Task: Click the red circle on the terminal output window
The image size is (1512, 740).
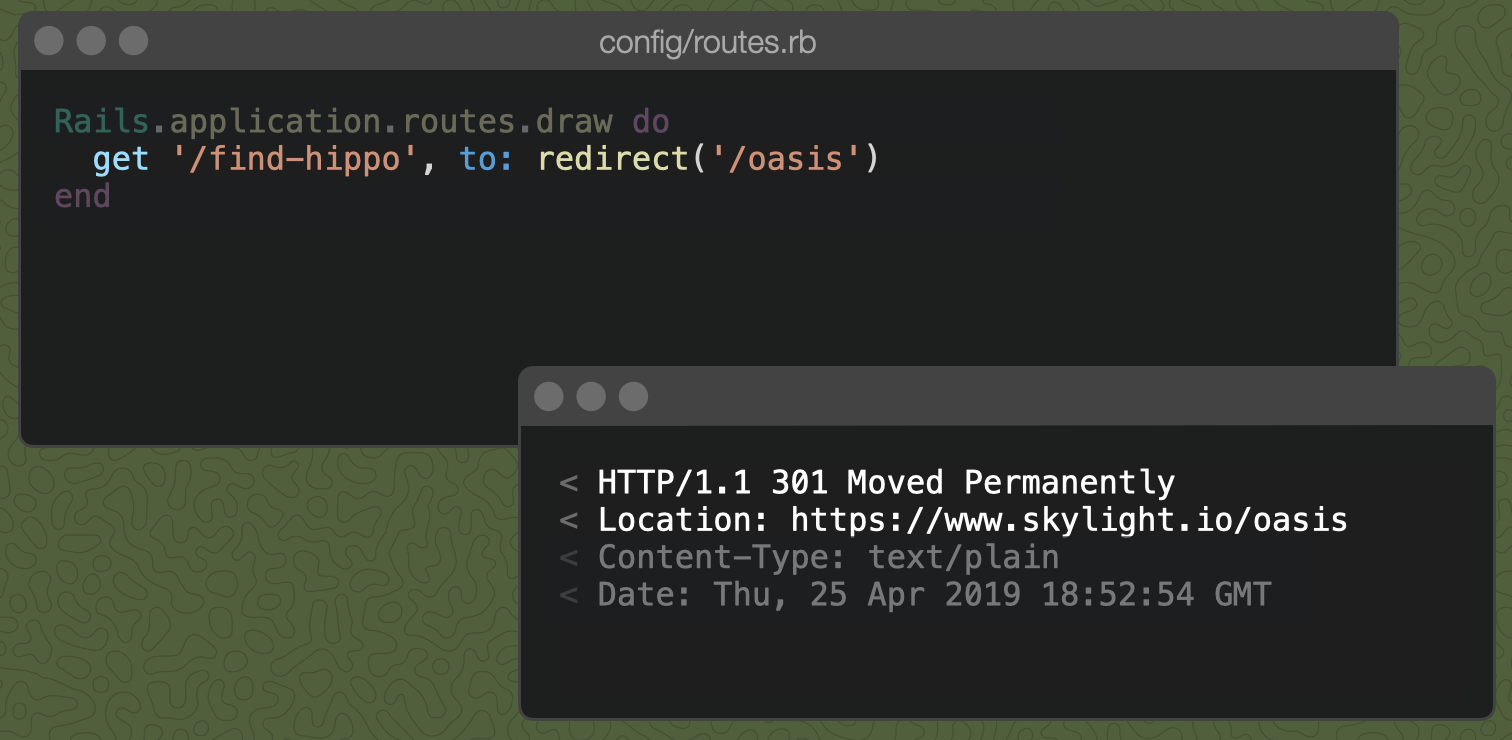Action: [548, 396]
